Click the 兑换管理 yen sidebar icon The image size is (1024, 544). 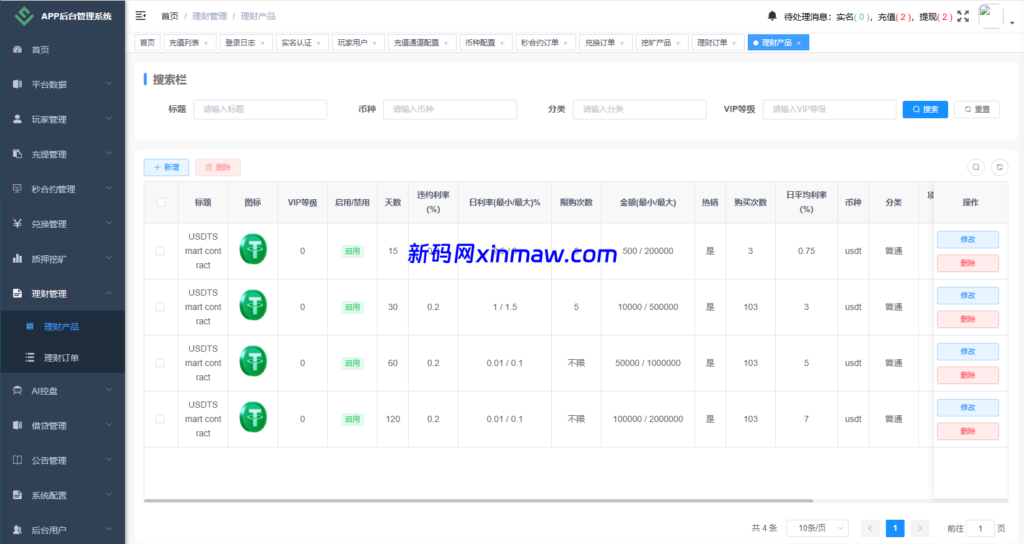(18, 223)
